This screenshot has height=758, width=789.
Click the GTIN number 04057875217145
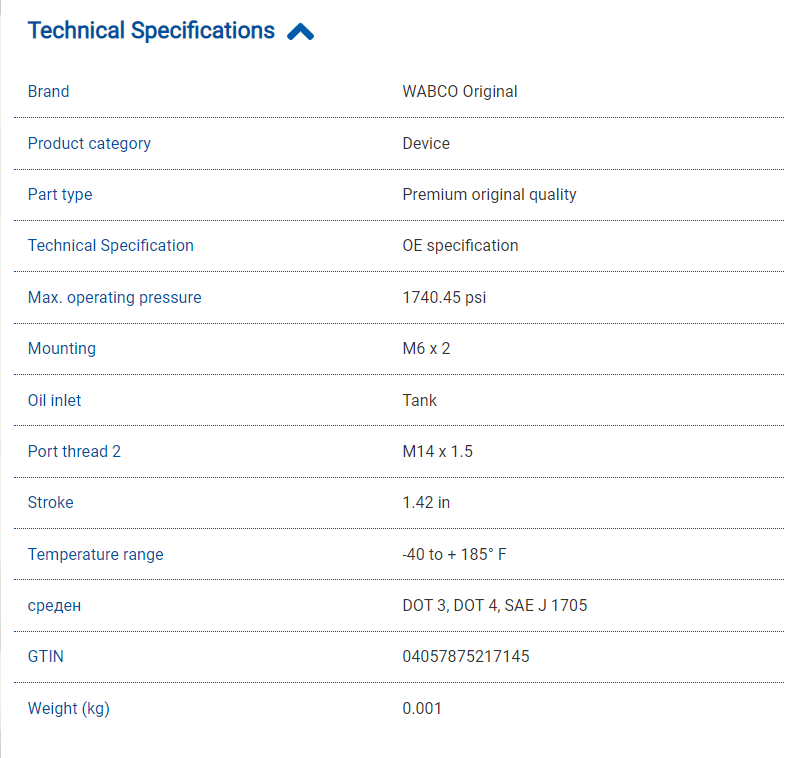pos(466,657)
